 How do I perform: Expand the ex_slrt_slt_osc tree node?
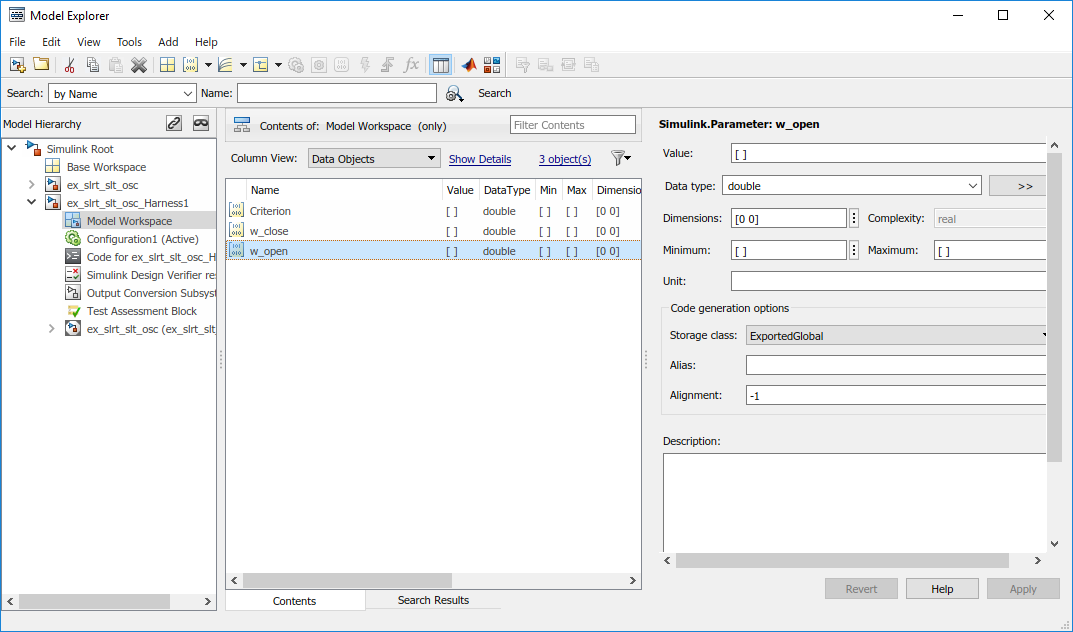[x=31, y=185]
